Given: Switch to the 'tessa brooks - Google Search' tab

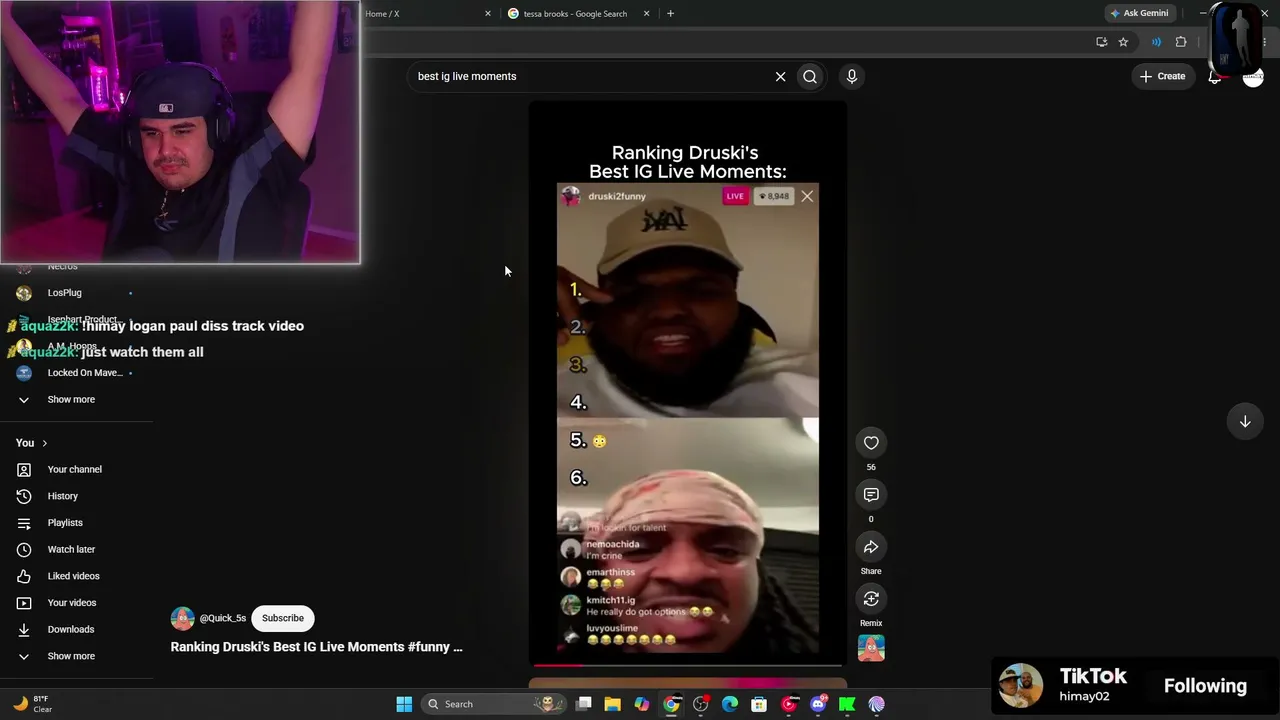Looking at the screenshot, I should pyautogui.click(x=575, y=14).
